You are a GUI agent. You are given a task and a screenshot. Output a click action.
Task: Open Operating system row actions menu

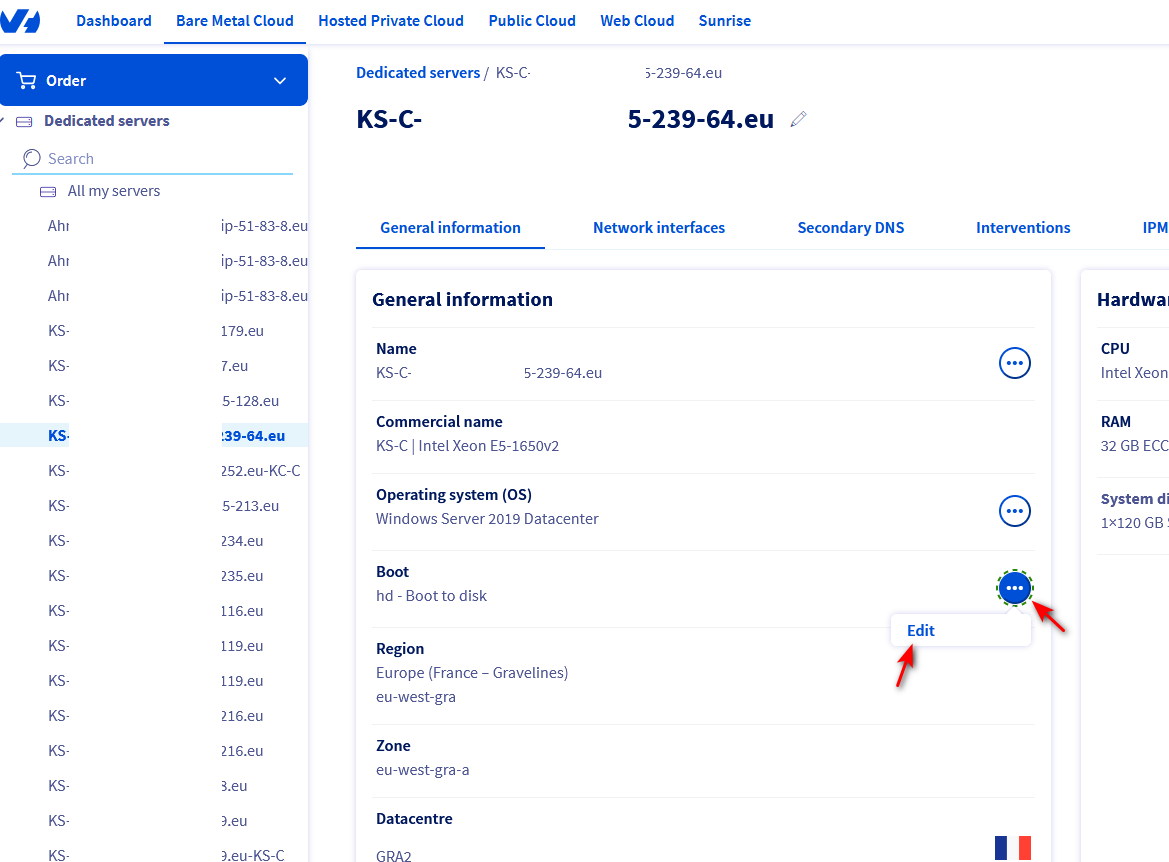coord(1014,511)
